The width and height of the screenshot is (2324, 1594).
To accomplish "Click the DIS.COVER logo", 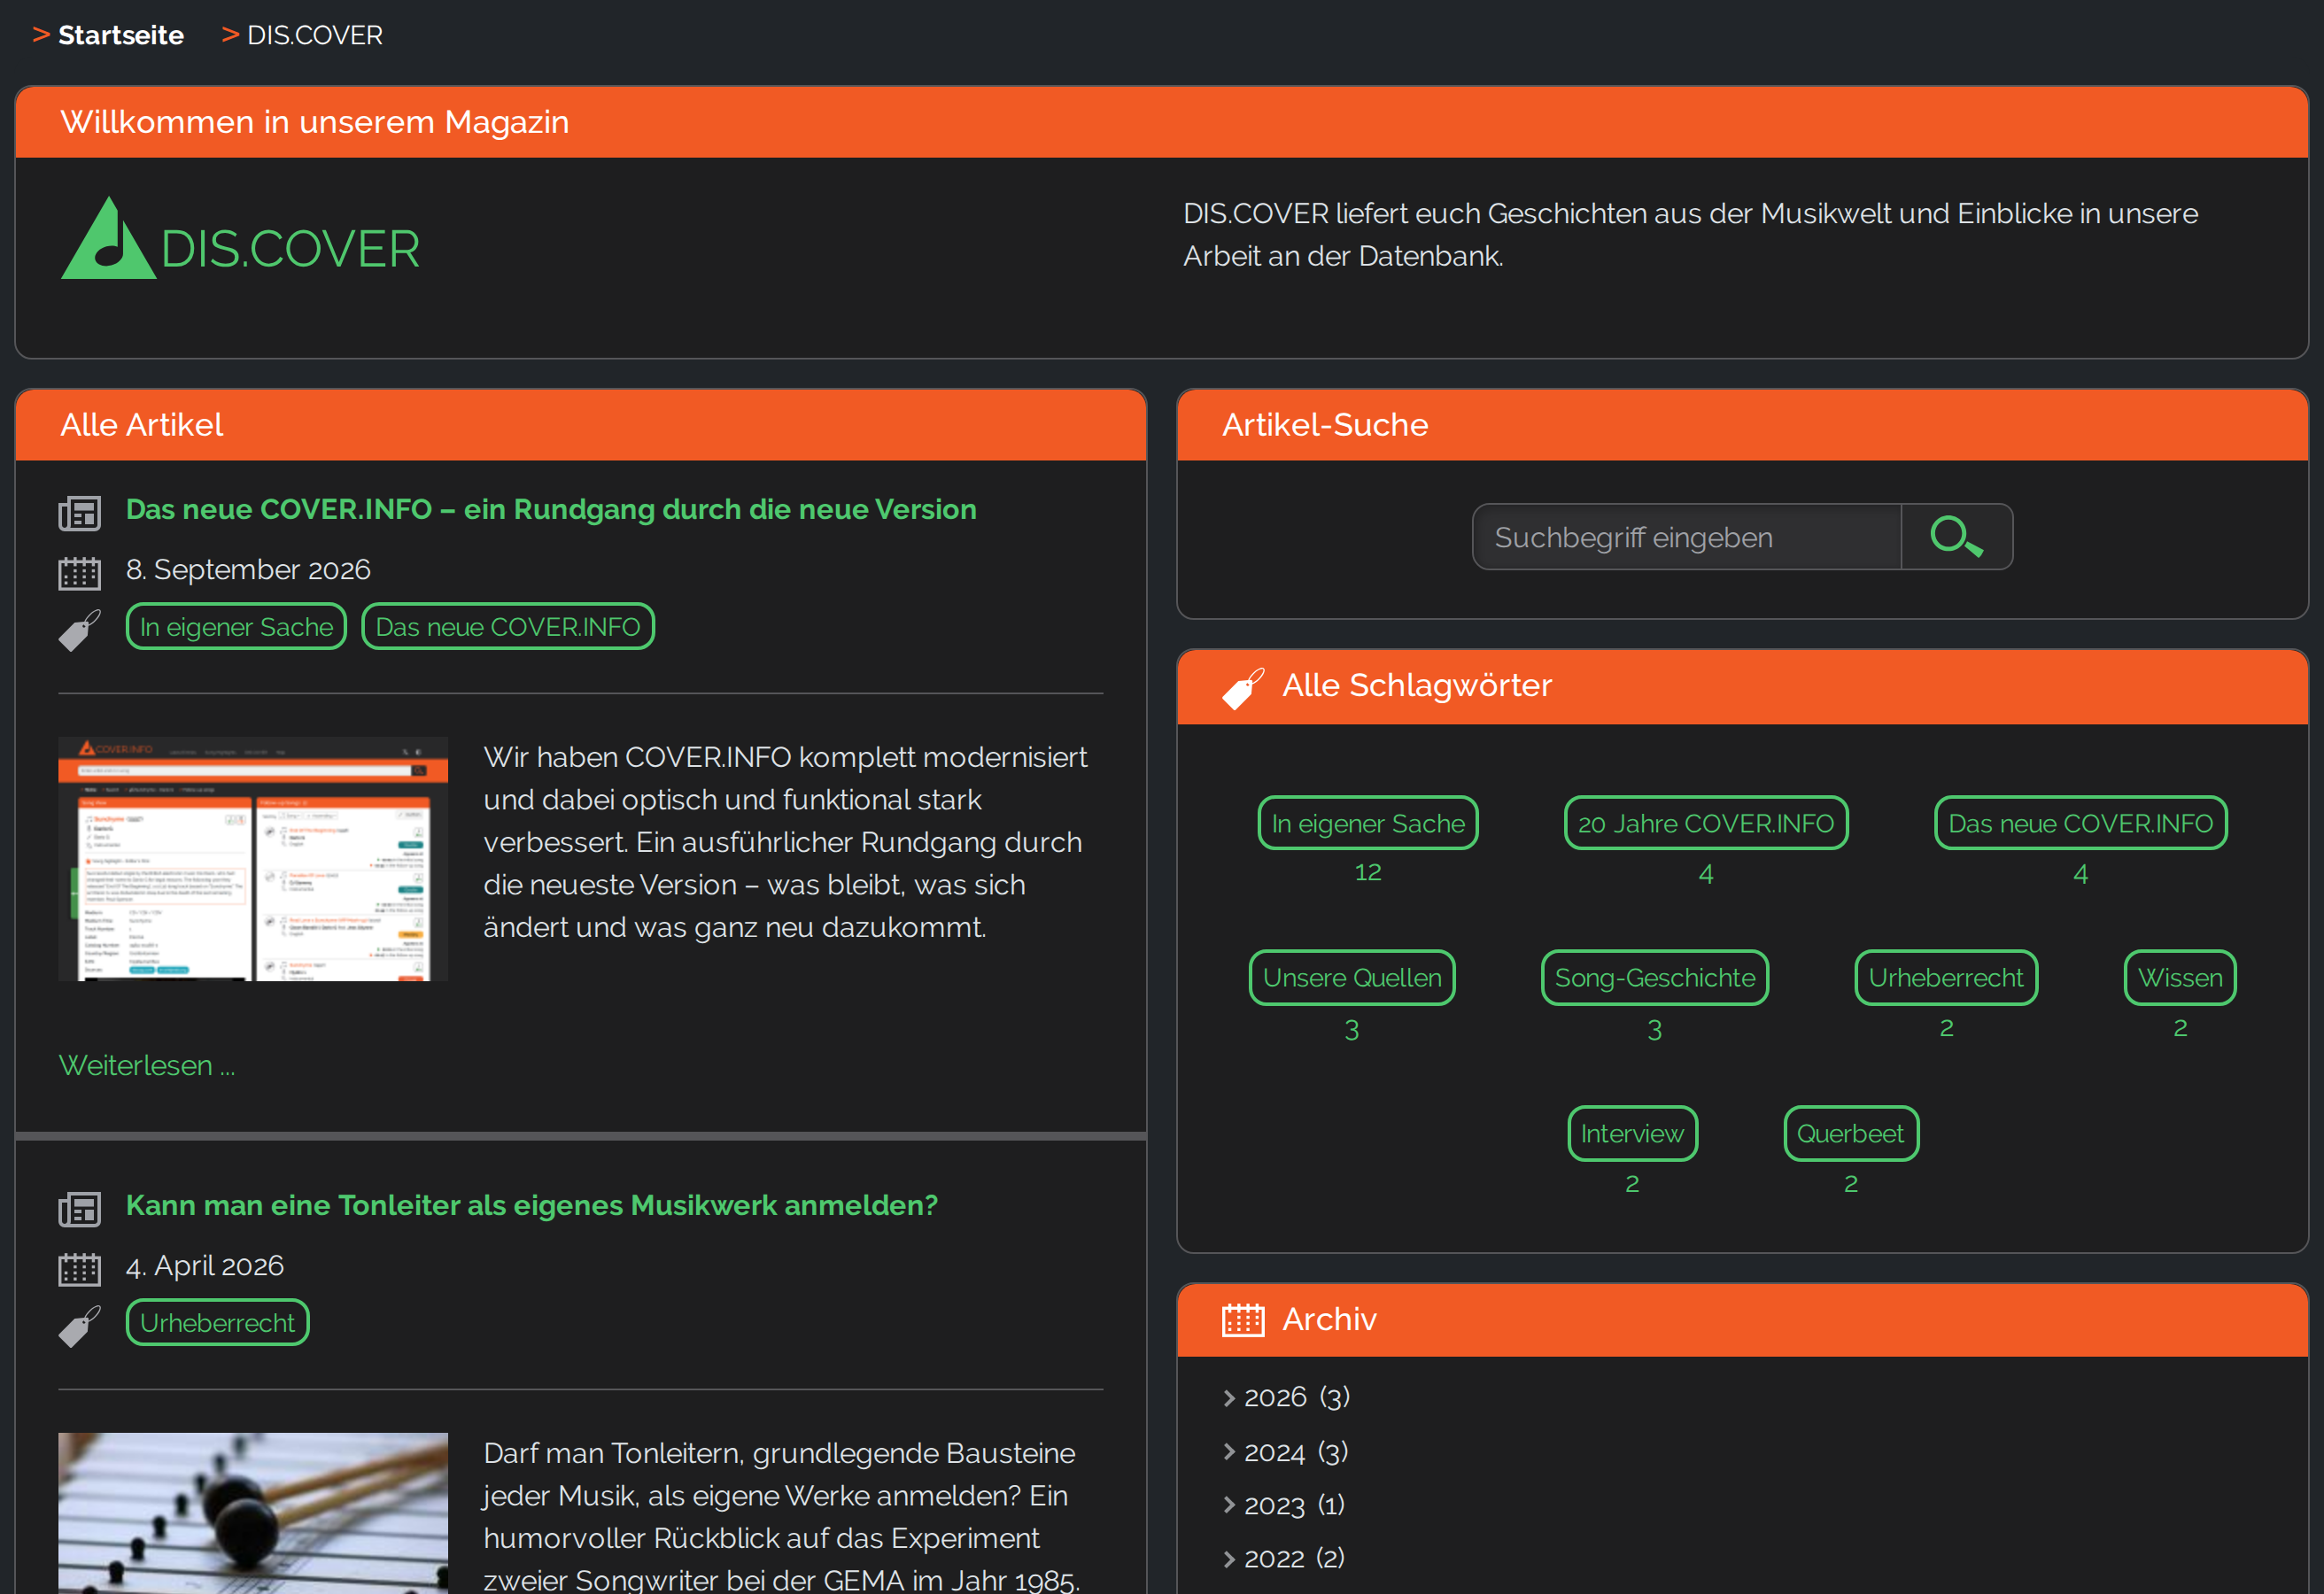I will point(240,238).
